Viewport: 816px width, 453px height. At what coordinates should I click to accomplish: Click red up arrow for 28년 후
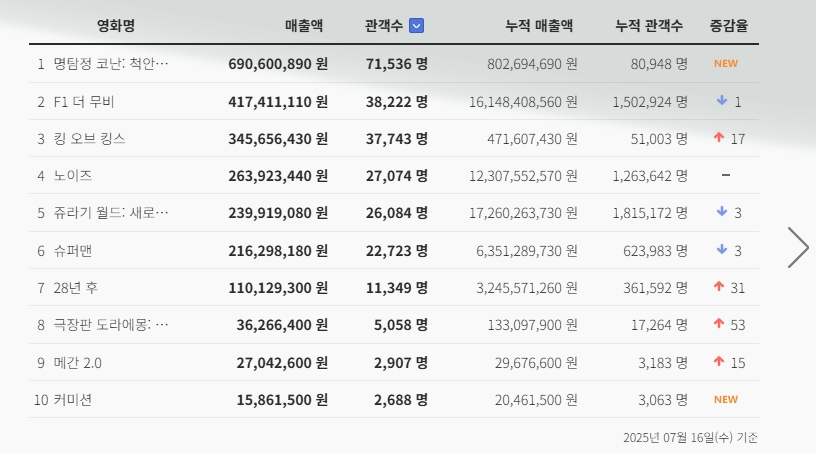click(x=718, y=288)
